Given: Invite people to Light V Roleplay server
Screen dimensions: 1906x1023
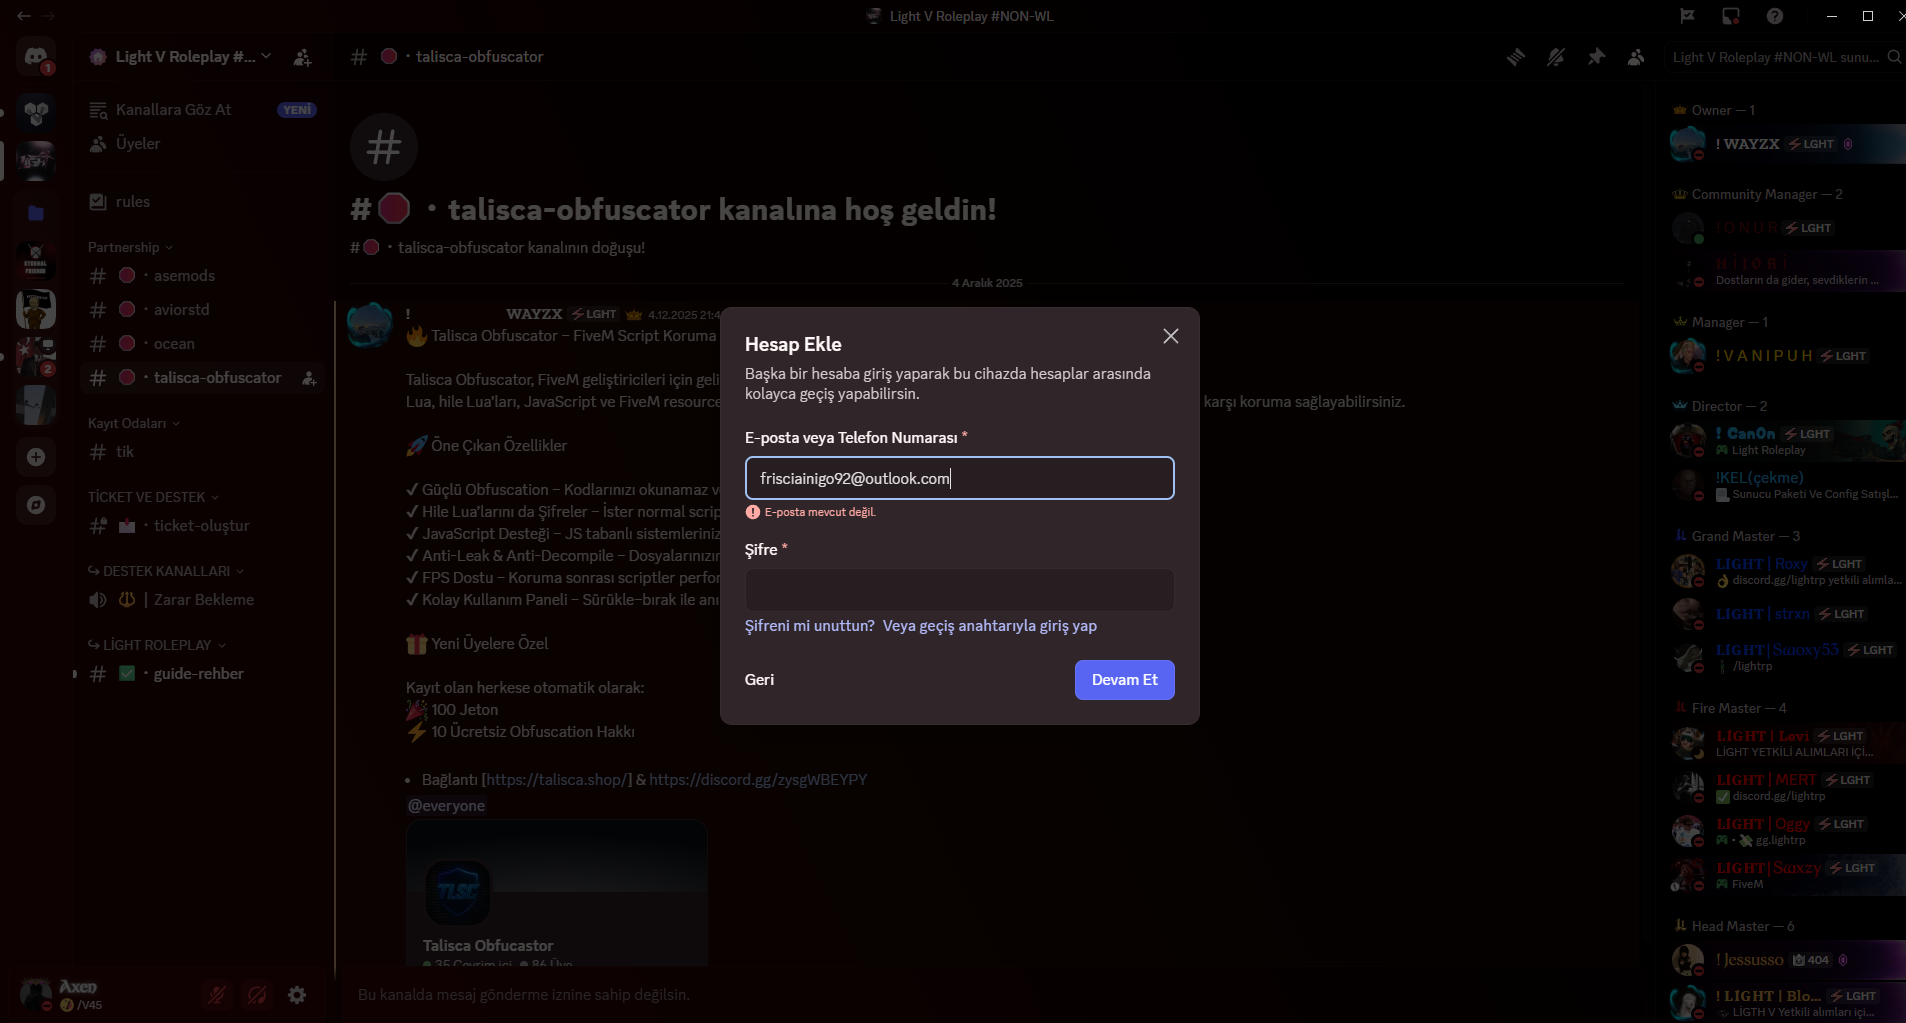Looking at the screenshot, I should [302, 57].
